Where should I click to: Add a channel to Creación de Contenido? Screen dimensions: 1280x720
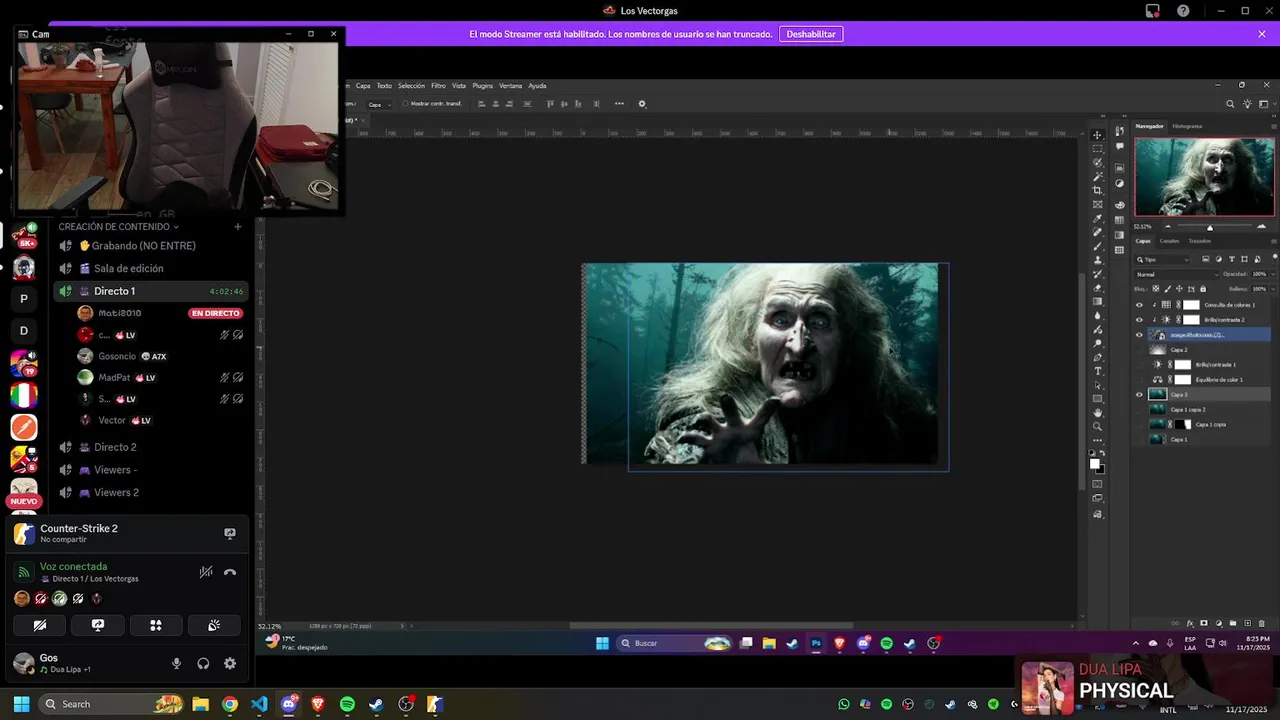(237, 227)
